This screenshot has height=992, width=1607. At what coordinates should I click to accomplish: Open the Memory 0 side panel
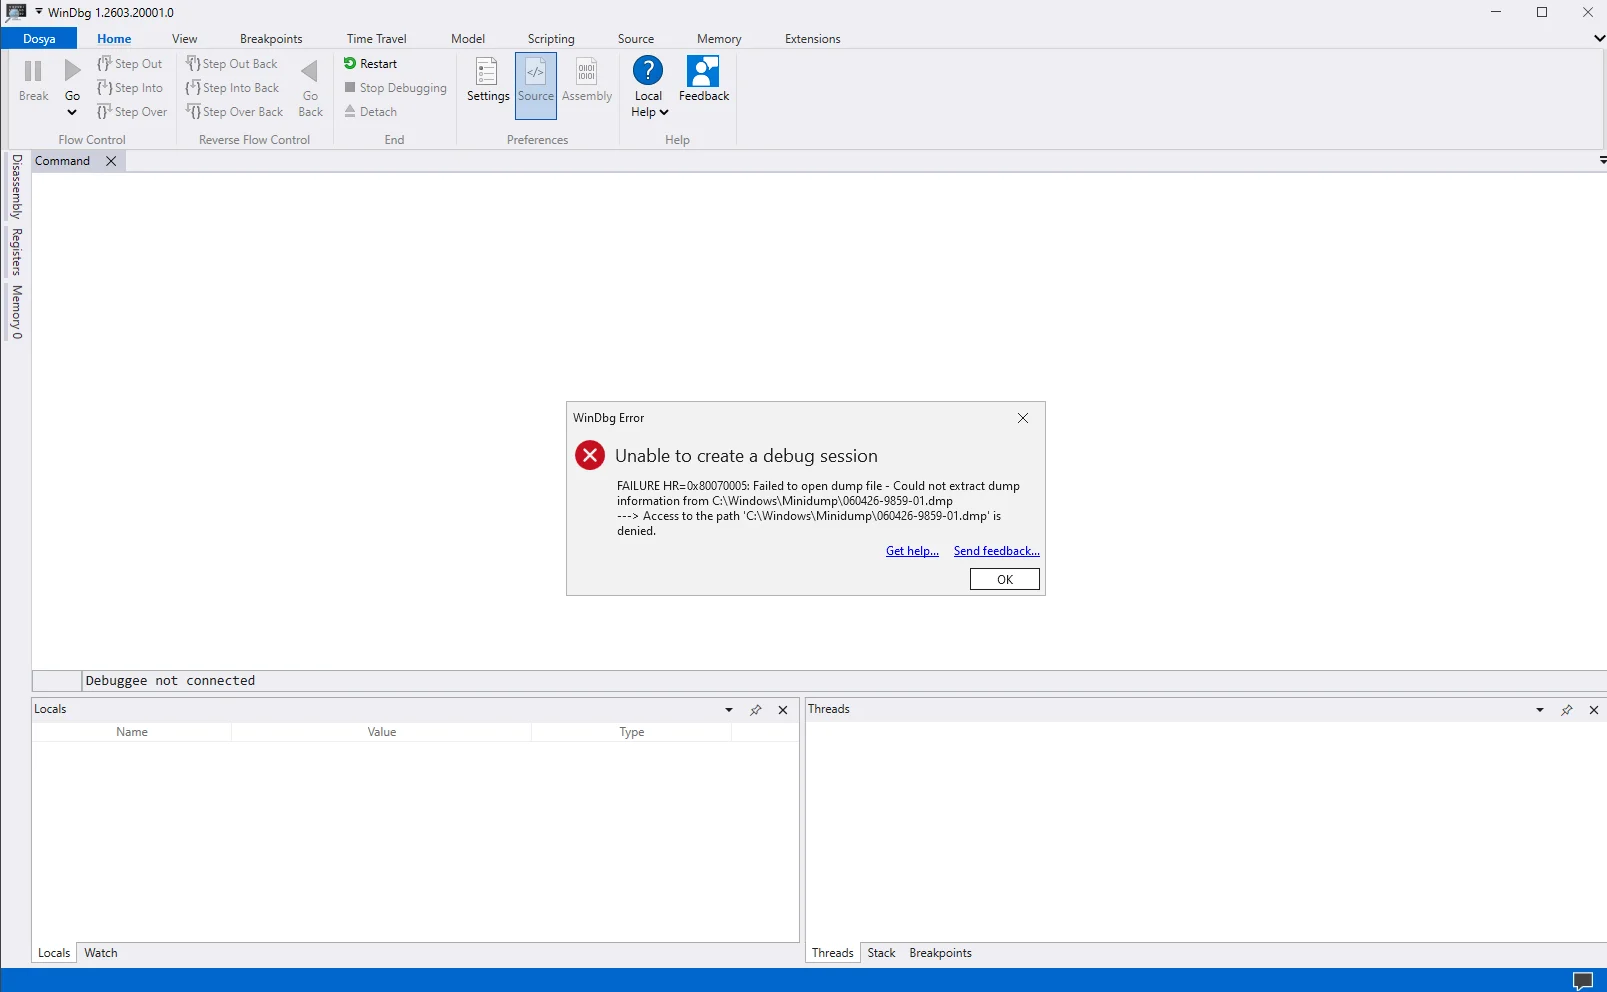tap(16, 312)
